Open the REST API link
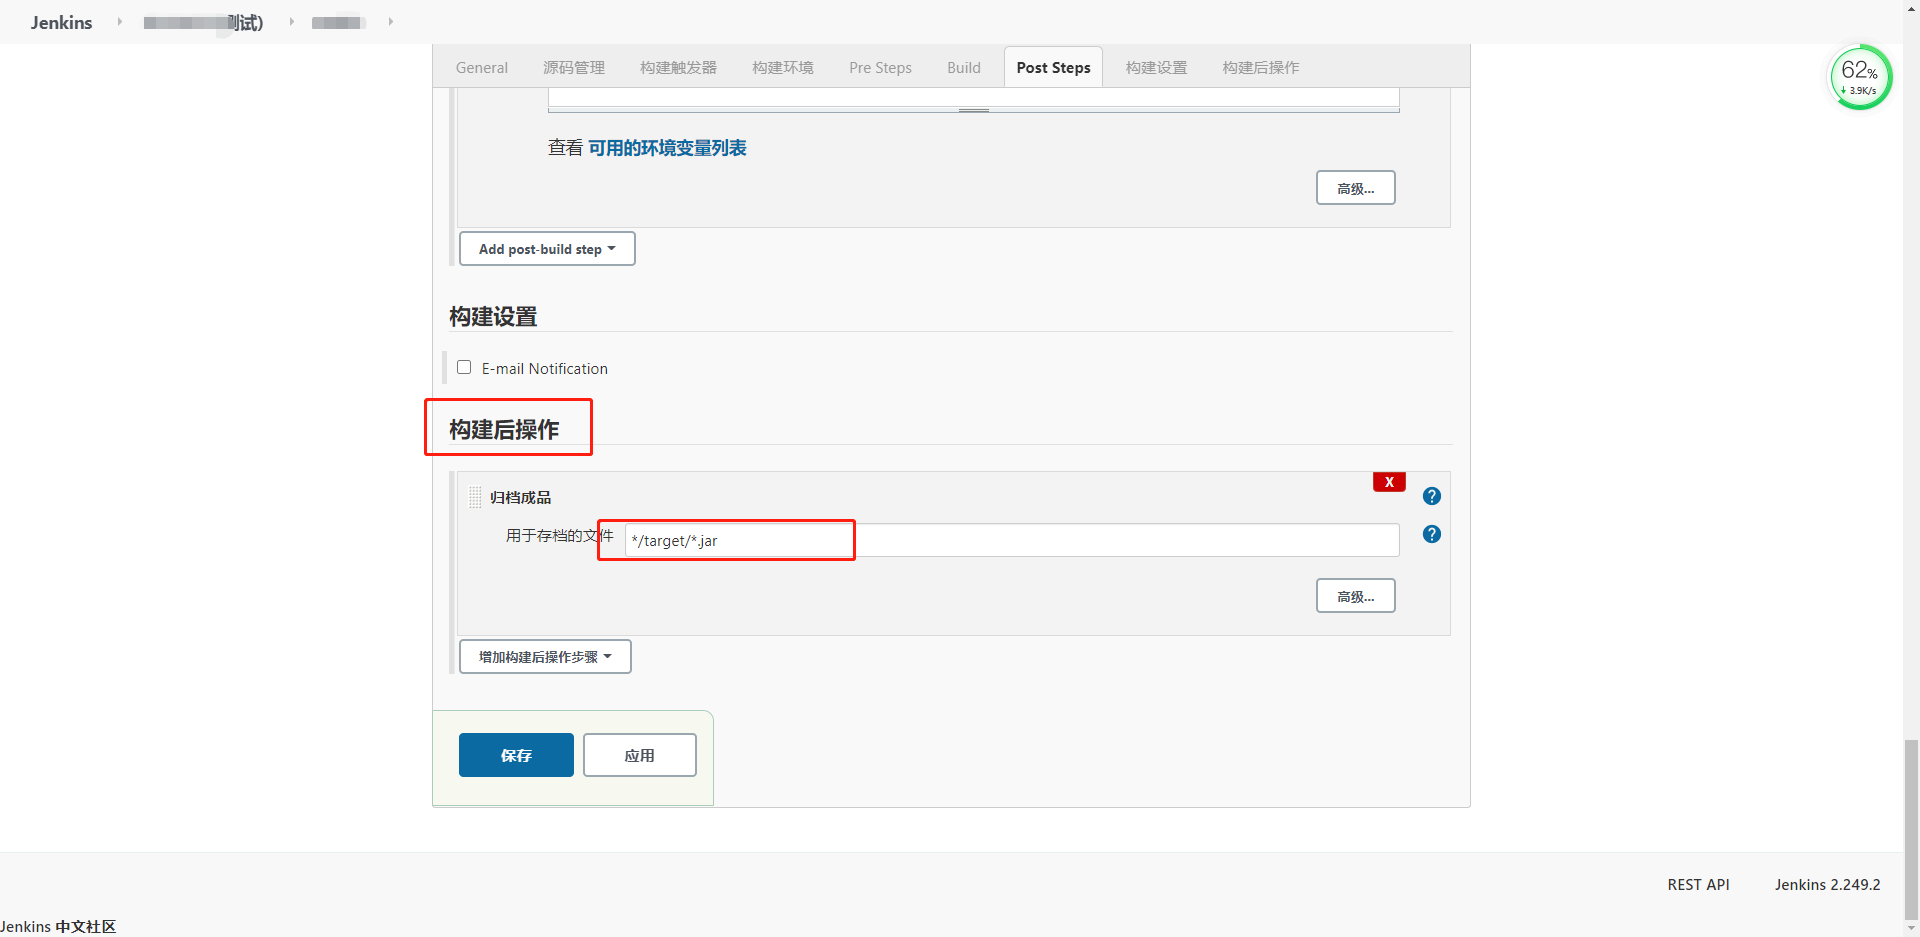Viewport: 1920px width, 937px height. pos(1698,885)
